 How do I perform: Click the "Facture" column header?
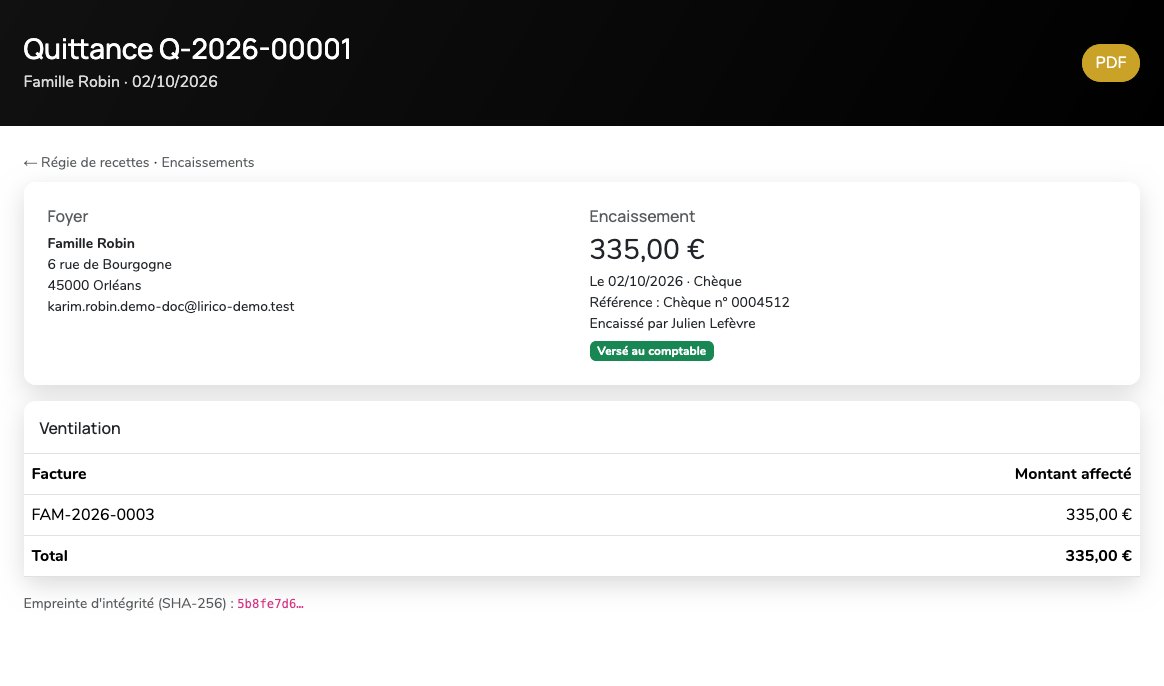tap(59, 474)
